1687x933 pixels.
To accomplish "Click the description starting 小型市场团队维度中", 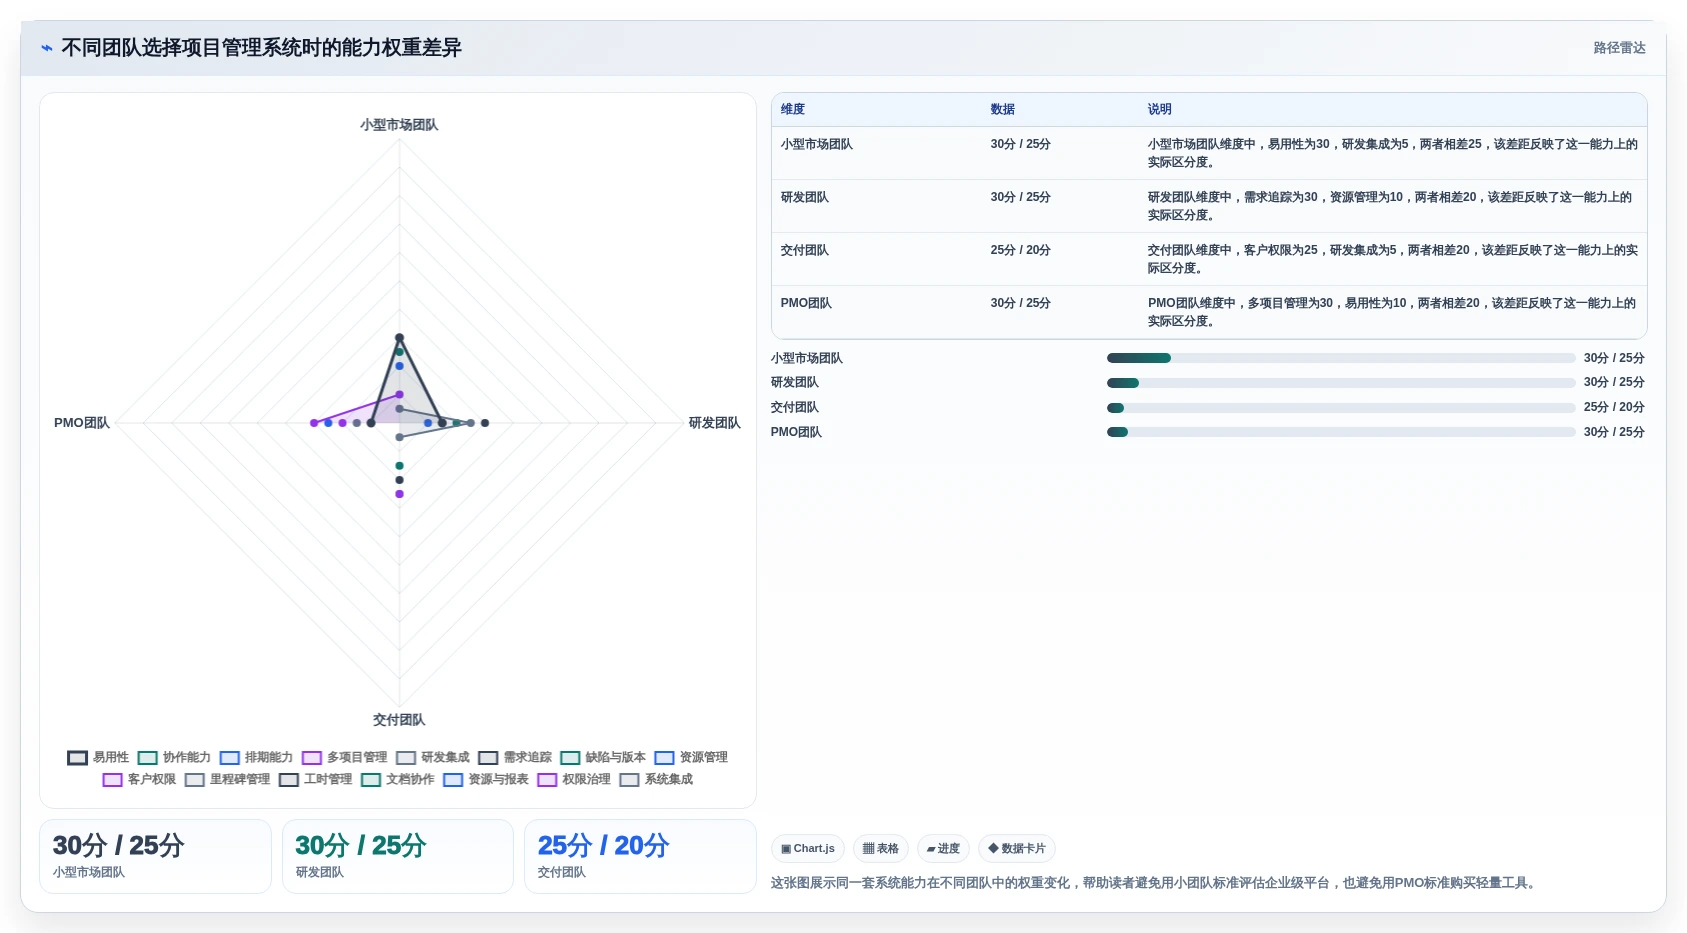I will [1393, 153].
